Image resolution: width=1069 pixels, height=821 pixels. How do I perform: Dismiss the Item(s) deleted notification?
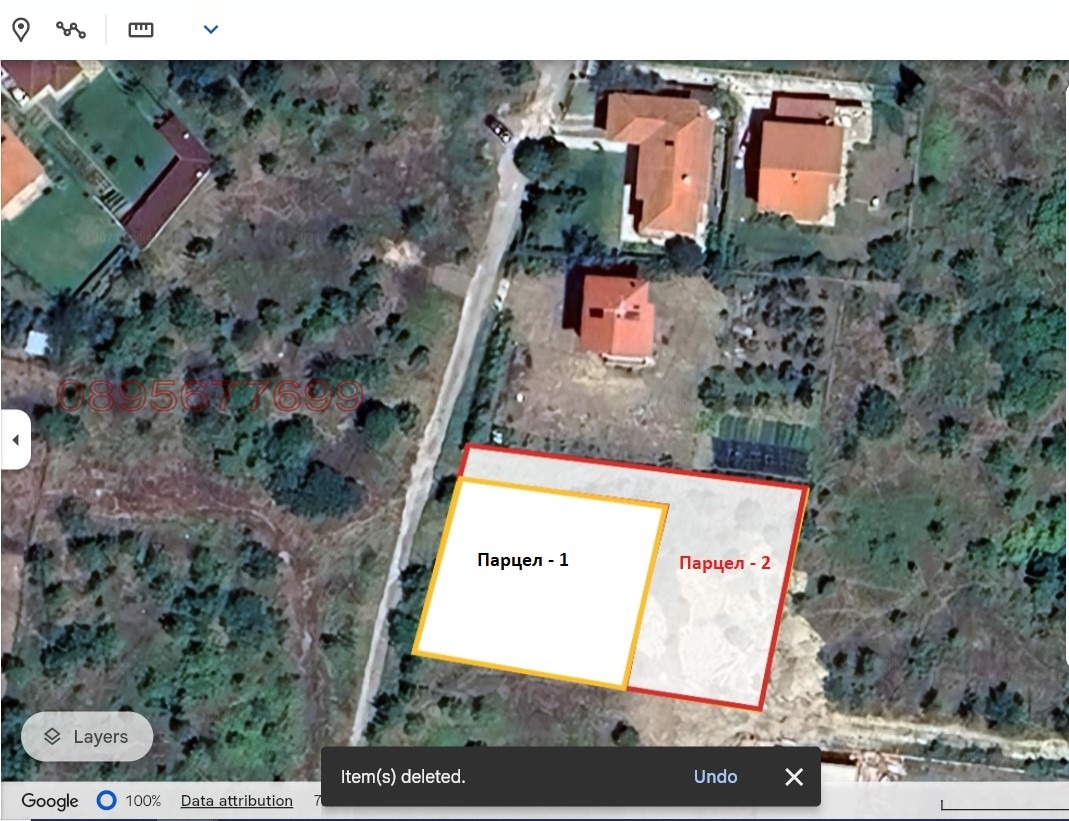[794, 777]
